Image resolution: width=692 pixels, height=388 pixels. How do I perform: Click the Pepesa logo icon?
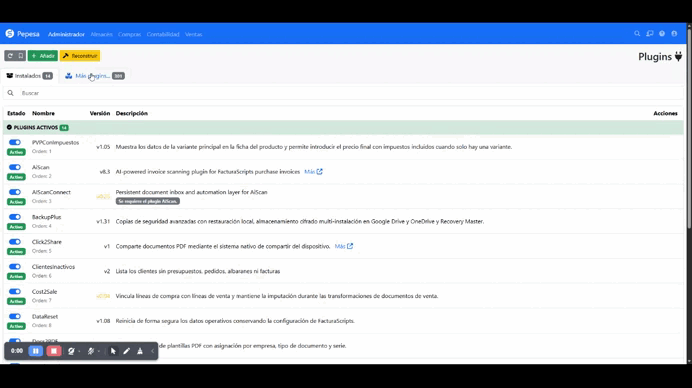[10, 34]
